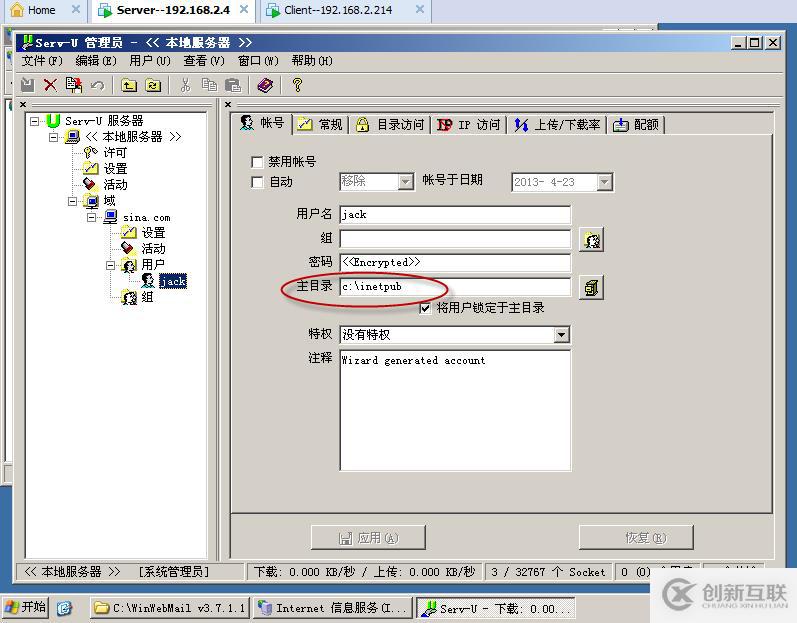Click the 应用(A) button
This screenshot has width=797, height=623.
[x=369, y=538]
